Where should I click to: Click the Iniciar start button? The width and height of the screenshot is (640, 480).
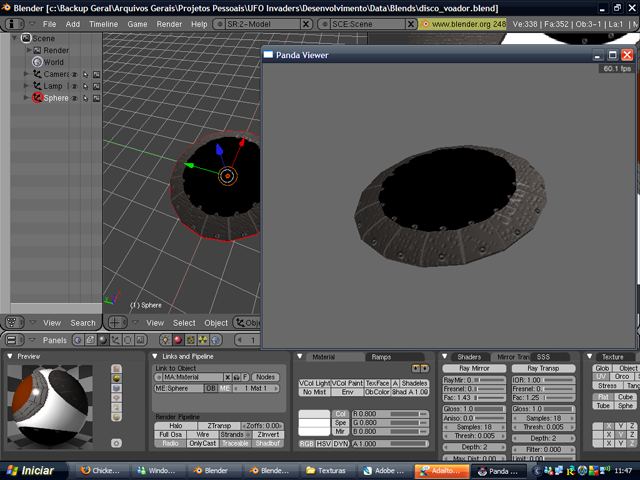tap(32, 470)
